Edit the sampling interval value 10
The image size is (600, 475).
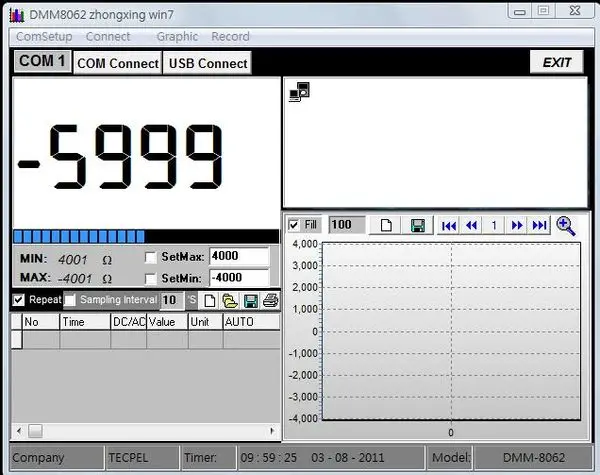tap(172, 300)
